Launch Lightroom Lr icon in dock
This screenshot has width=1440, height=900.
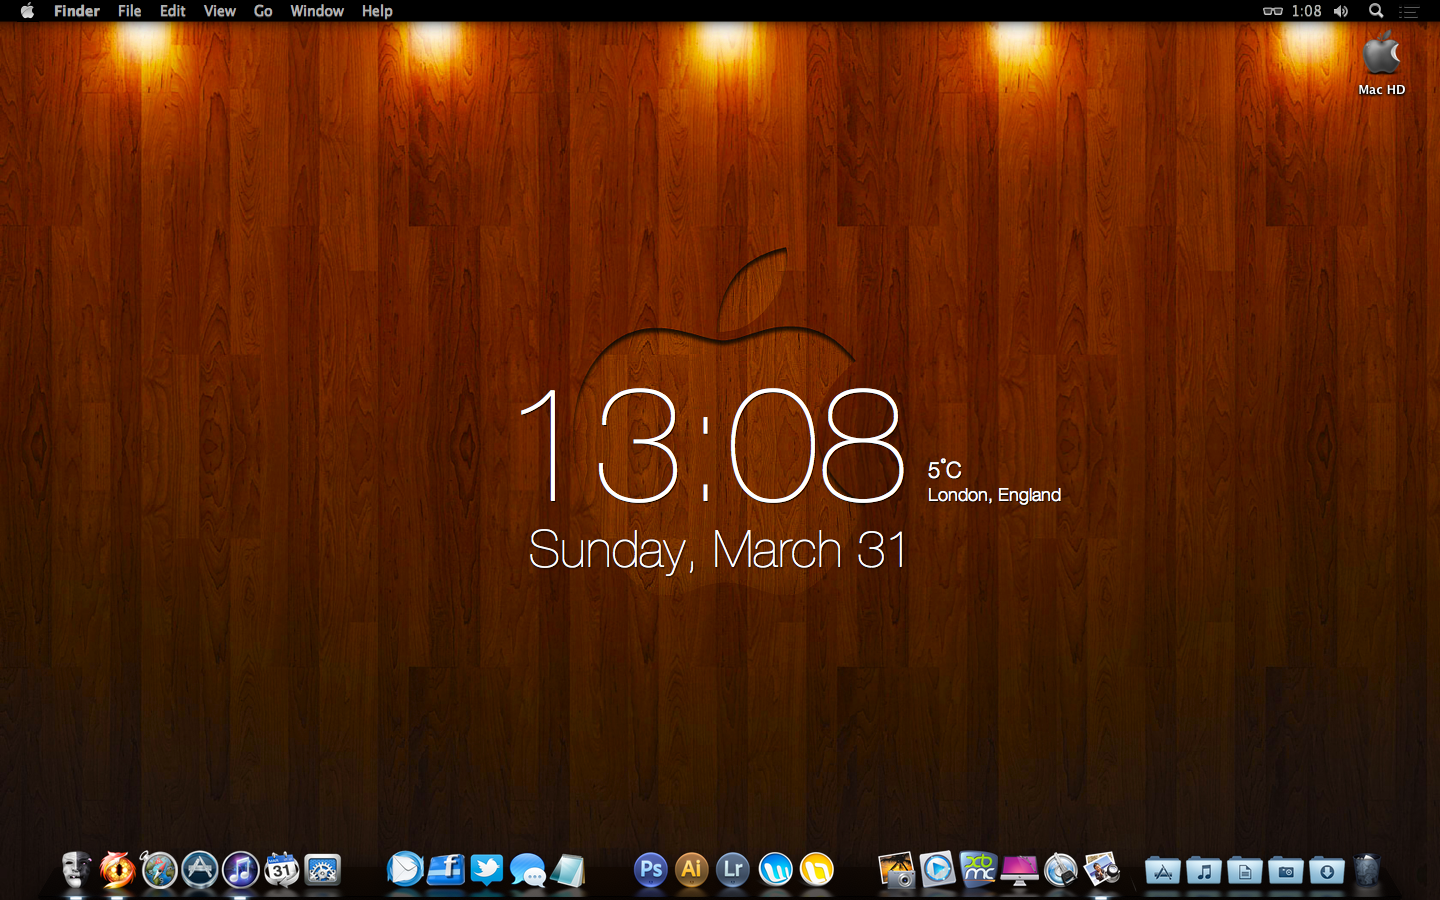pos(733,869)
